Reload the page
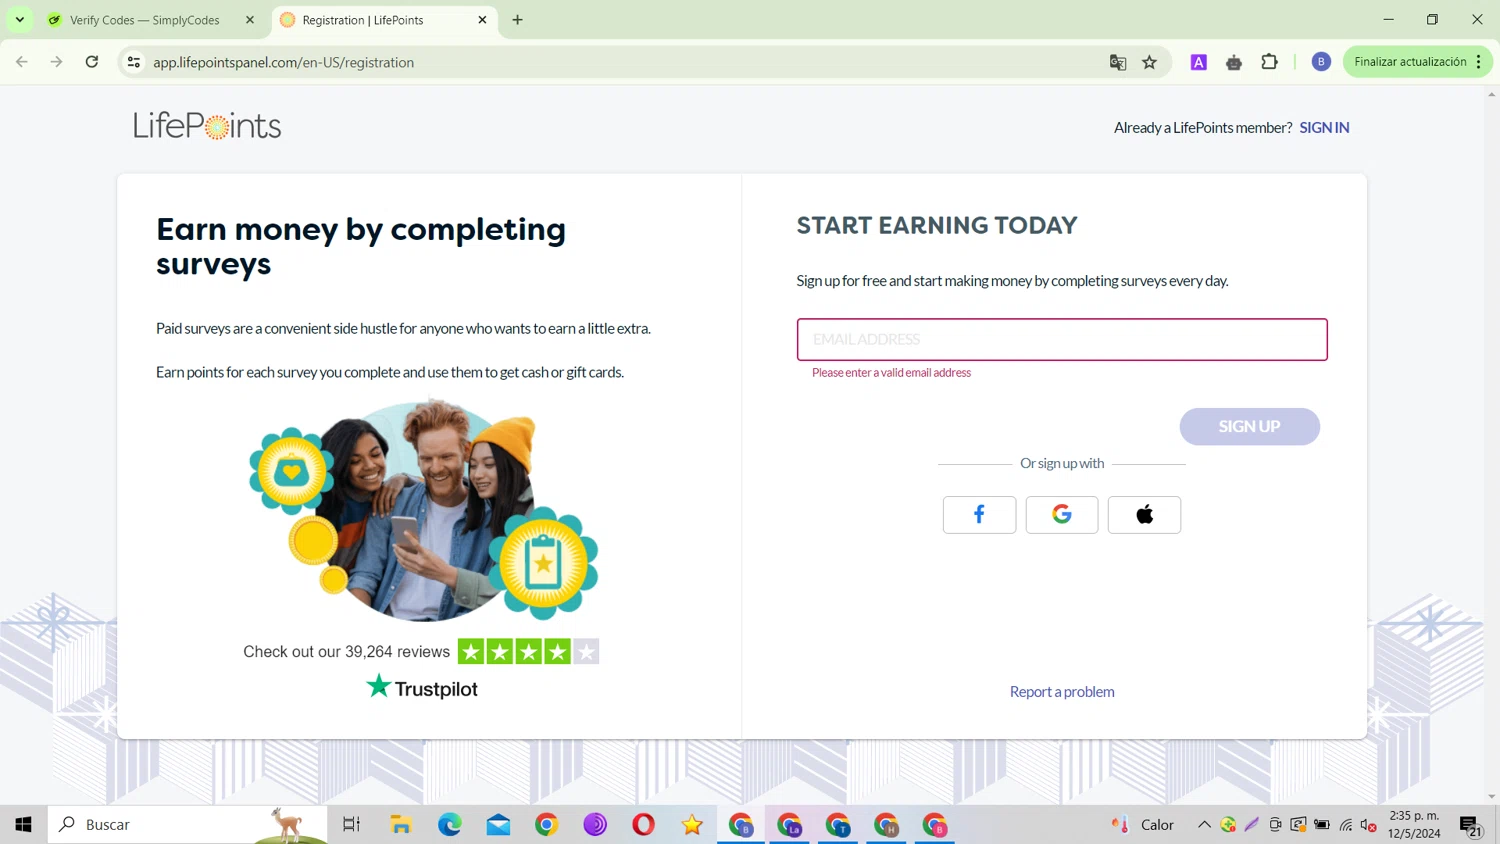This screenshot has width=1500, height=844. click(x=92, y=62)
